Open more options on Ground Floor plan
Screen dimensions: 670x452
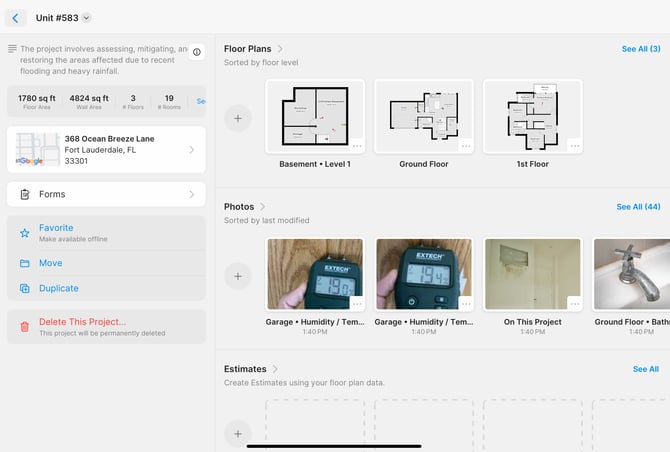[x=465, y=146]
